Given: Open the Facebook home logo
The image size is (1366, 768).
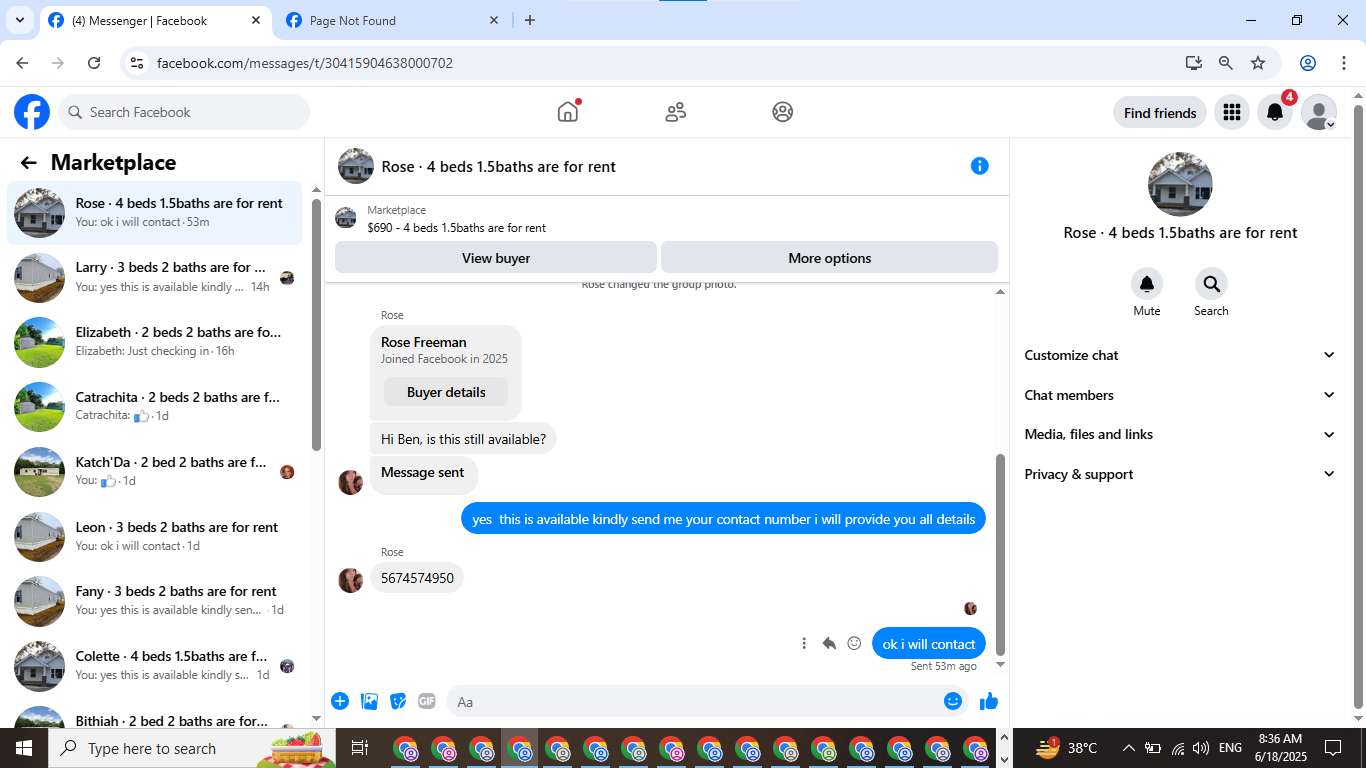Looking at the screenshot, I should click(32, 112).
